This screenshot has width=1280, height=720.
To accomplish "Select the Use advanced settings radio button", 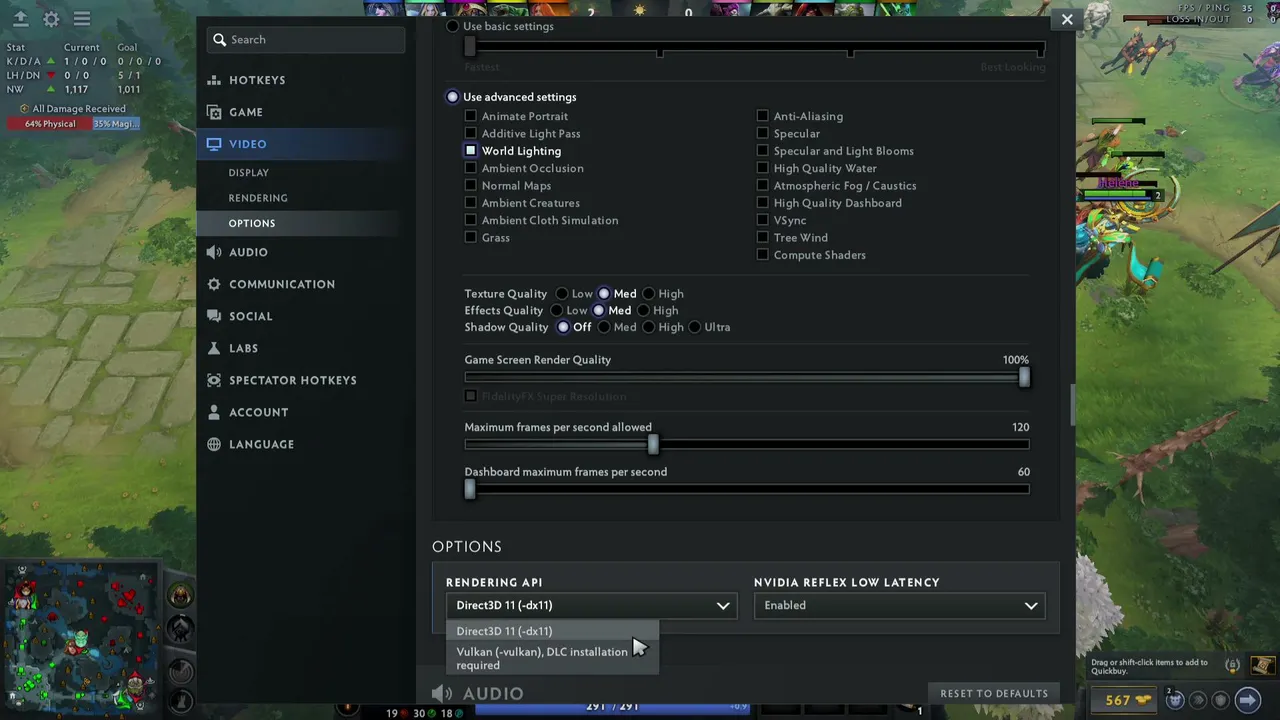I will point(453,97).
